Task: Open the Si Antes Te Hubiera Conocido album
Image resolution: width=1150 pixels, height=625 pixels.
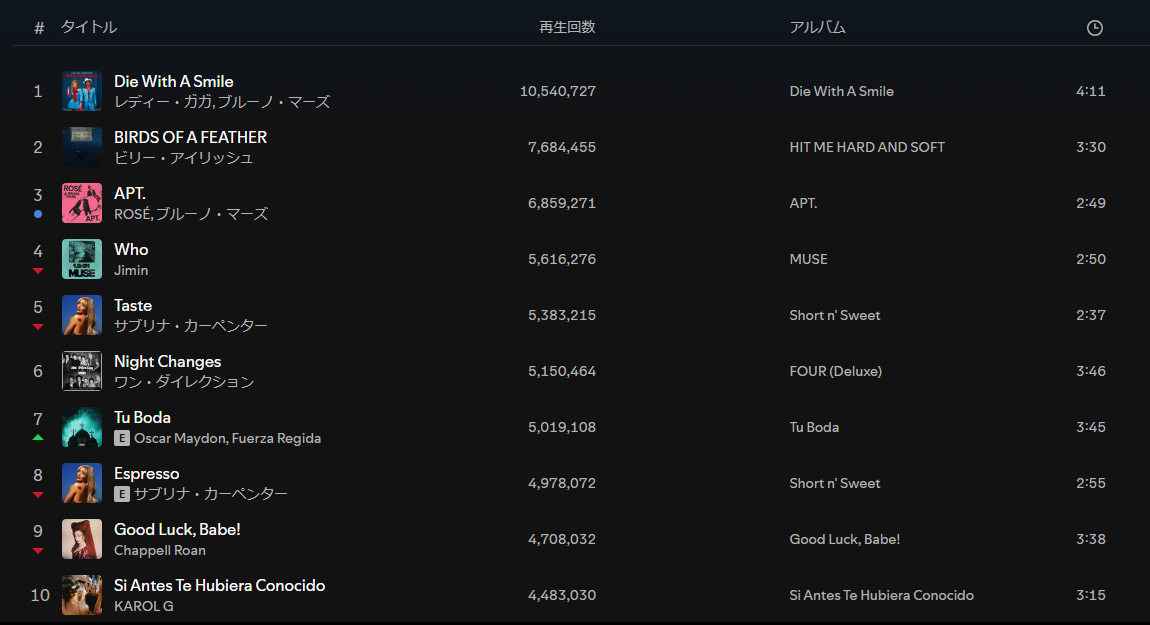Action: tap(882, 595)
